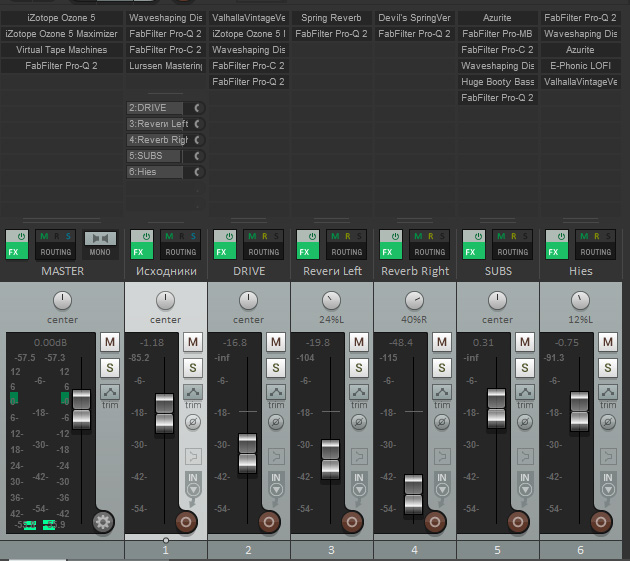Open ROUTING for the MASTER track
This screenshot has width=630, height=561.
[55, 244]
